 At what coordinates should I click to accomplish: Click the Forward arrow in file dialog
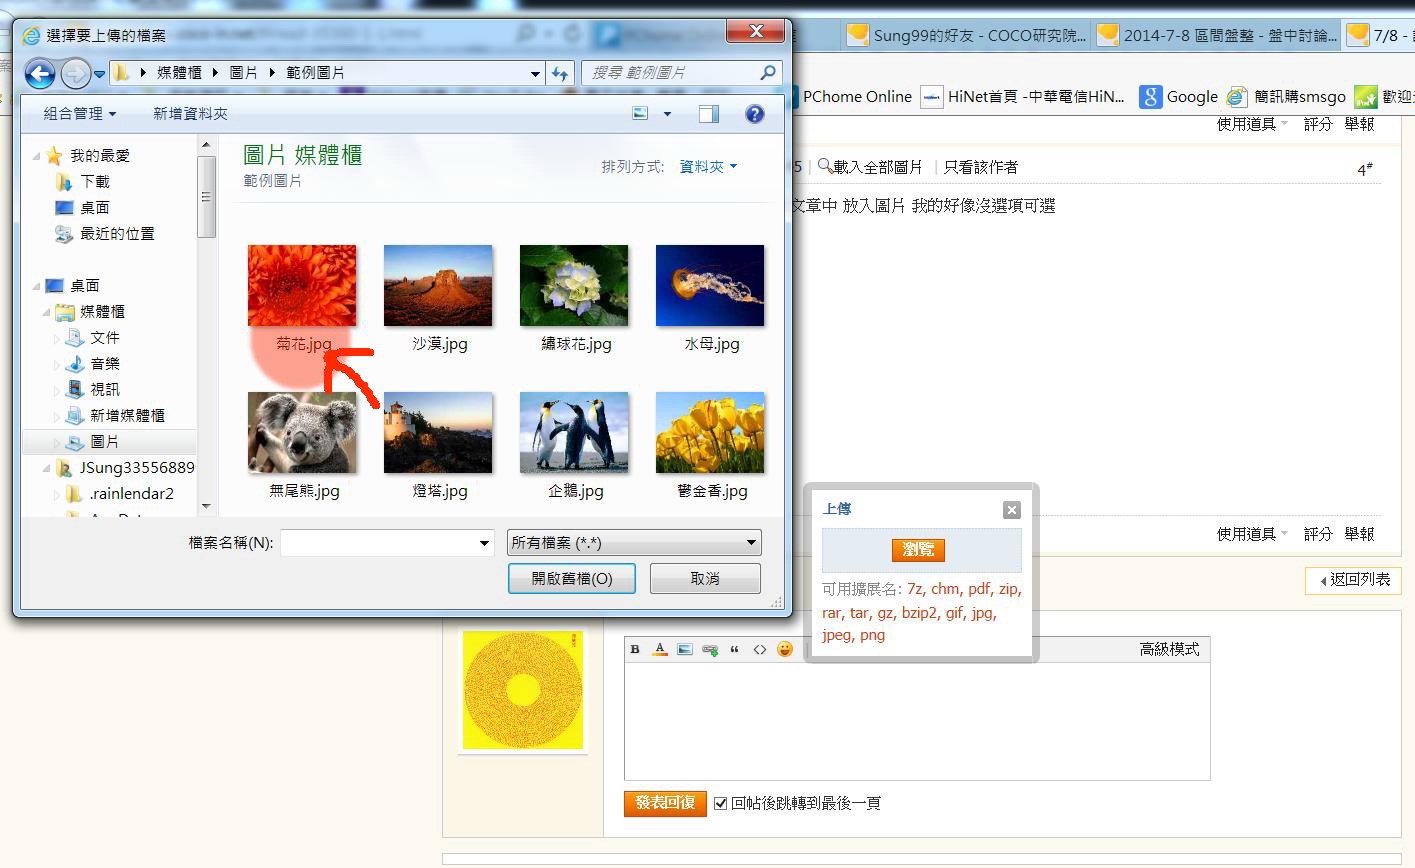tap(75, 73)
